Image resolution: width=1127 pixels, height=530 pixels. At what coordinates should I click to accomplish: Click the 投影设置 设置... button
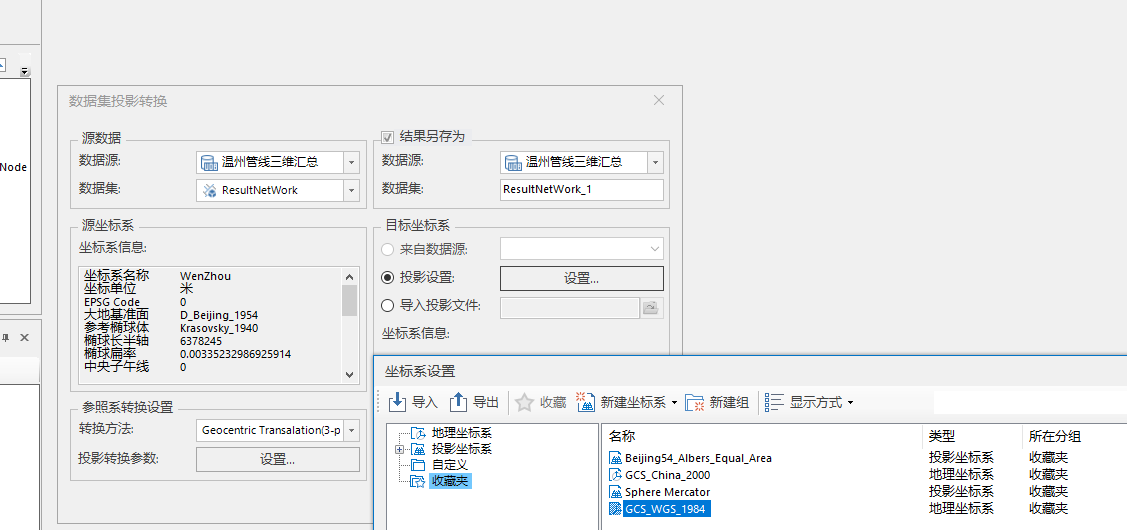click(x=581, y=278)
